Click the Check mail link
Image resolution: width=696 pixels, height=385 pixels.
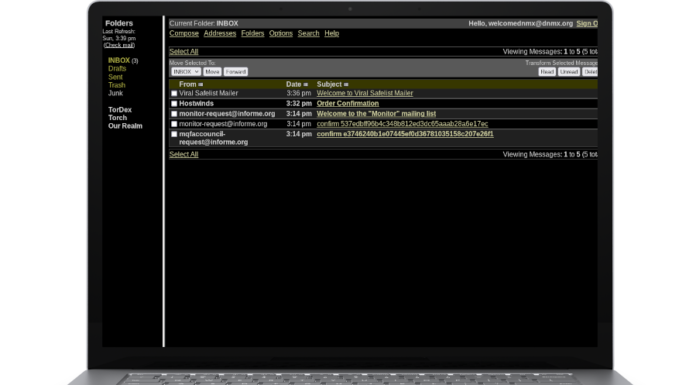point(119,45)
